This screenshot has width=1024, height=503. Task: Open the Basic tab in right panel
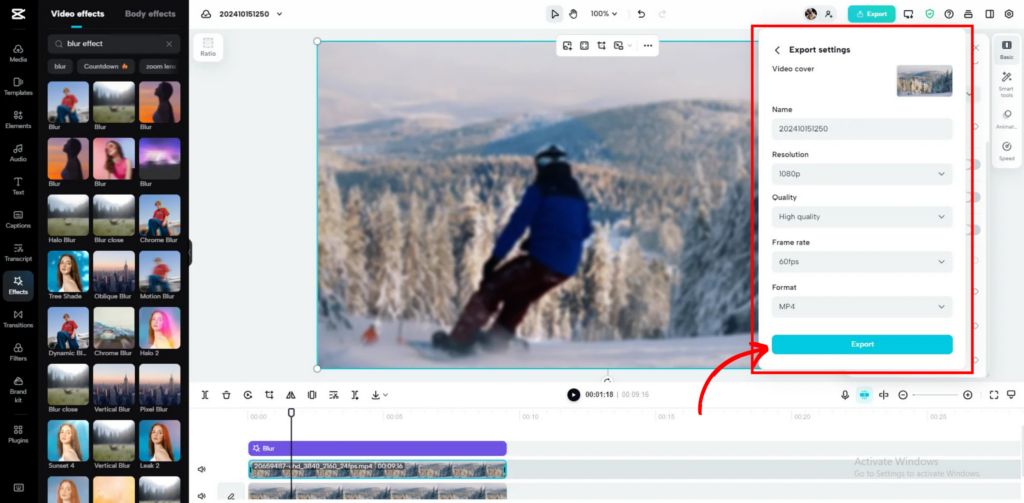point(1006,50)
